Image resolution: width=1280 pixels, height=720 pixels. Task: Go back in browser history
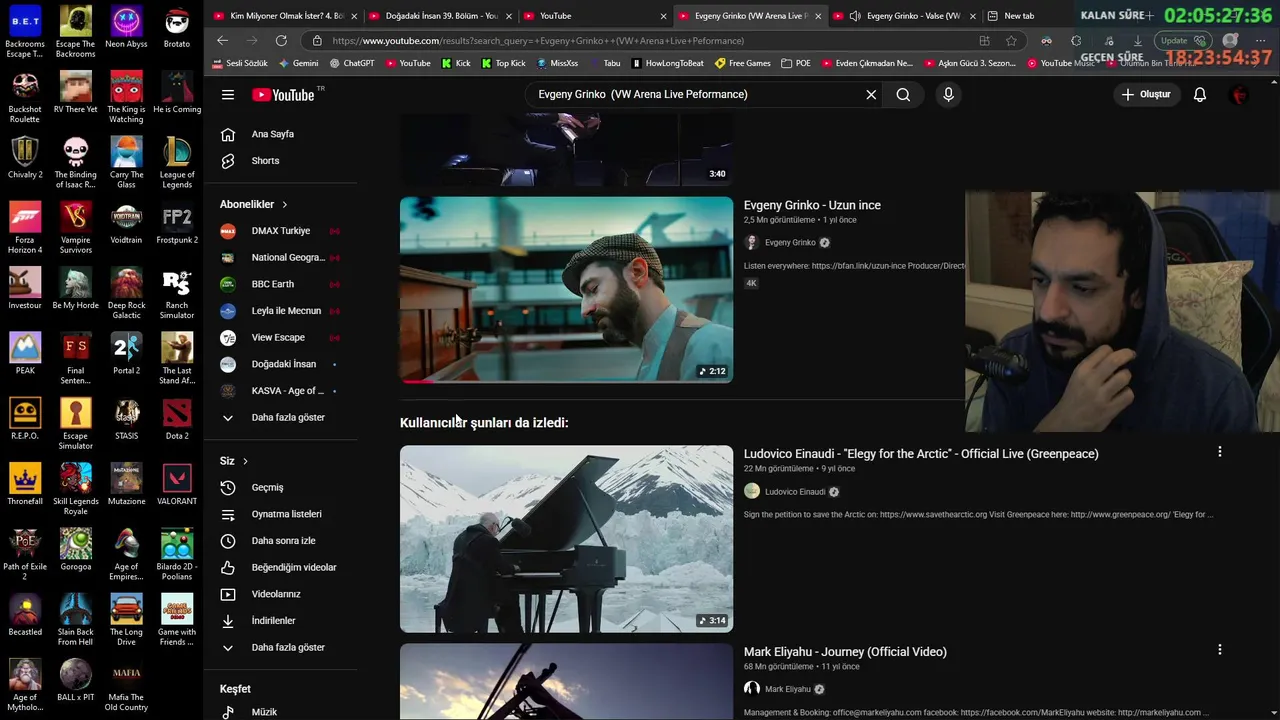coord(222,41)
